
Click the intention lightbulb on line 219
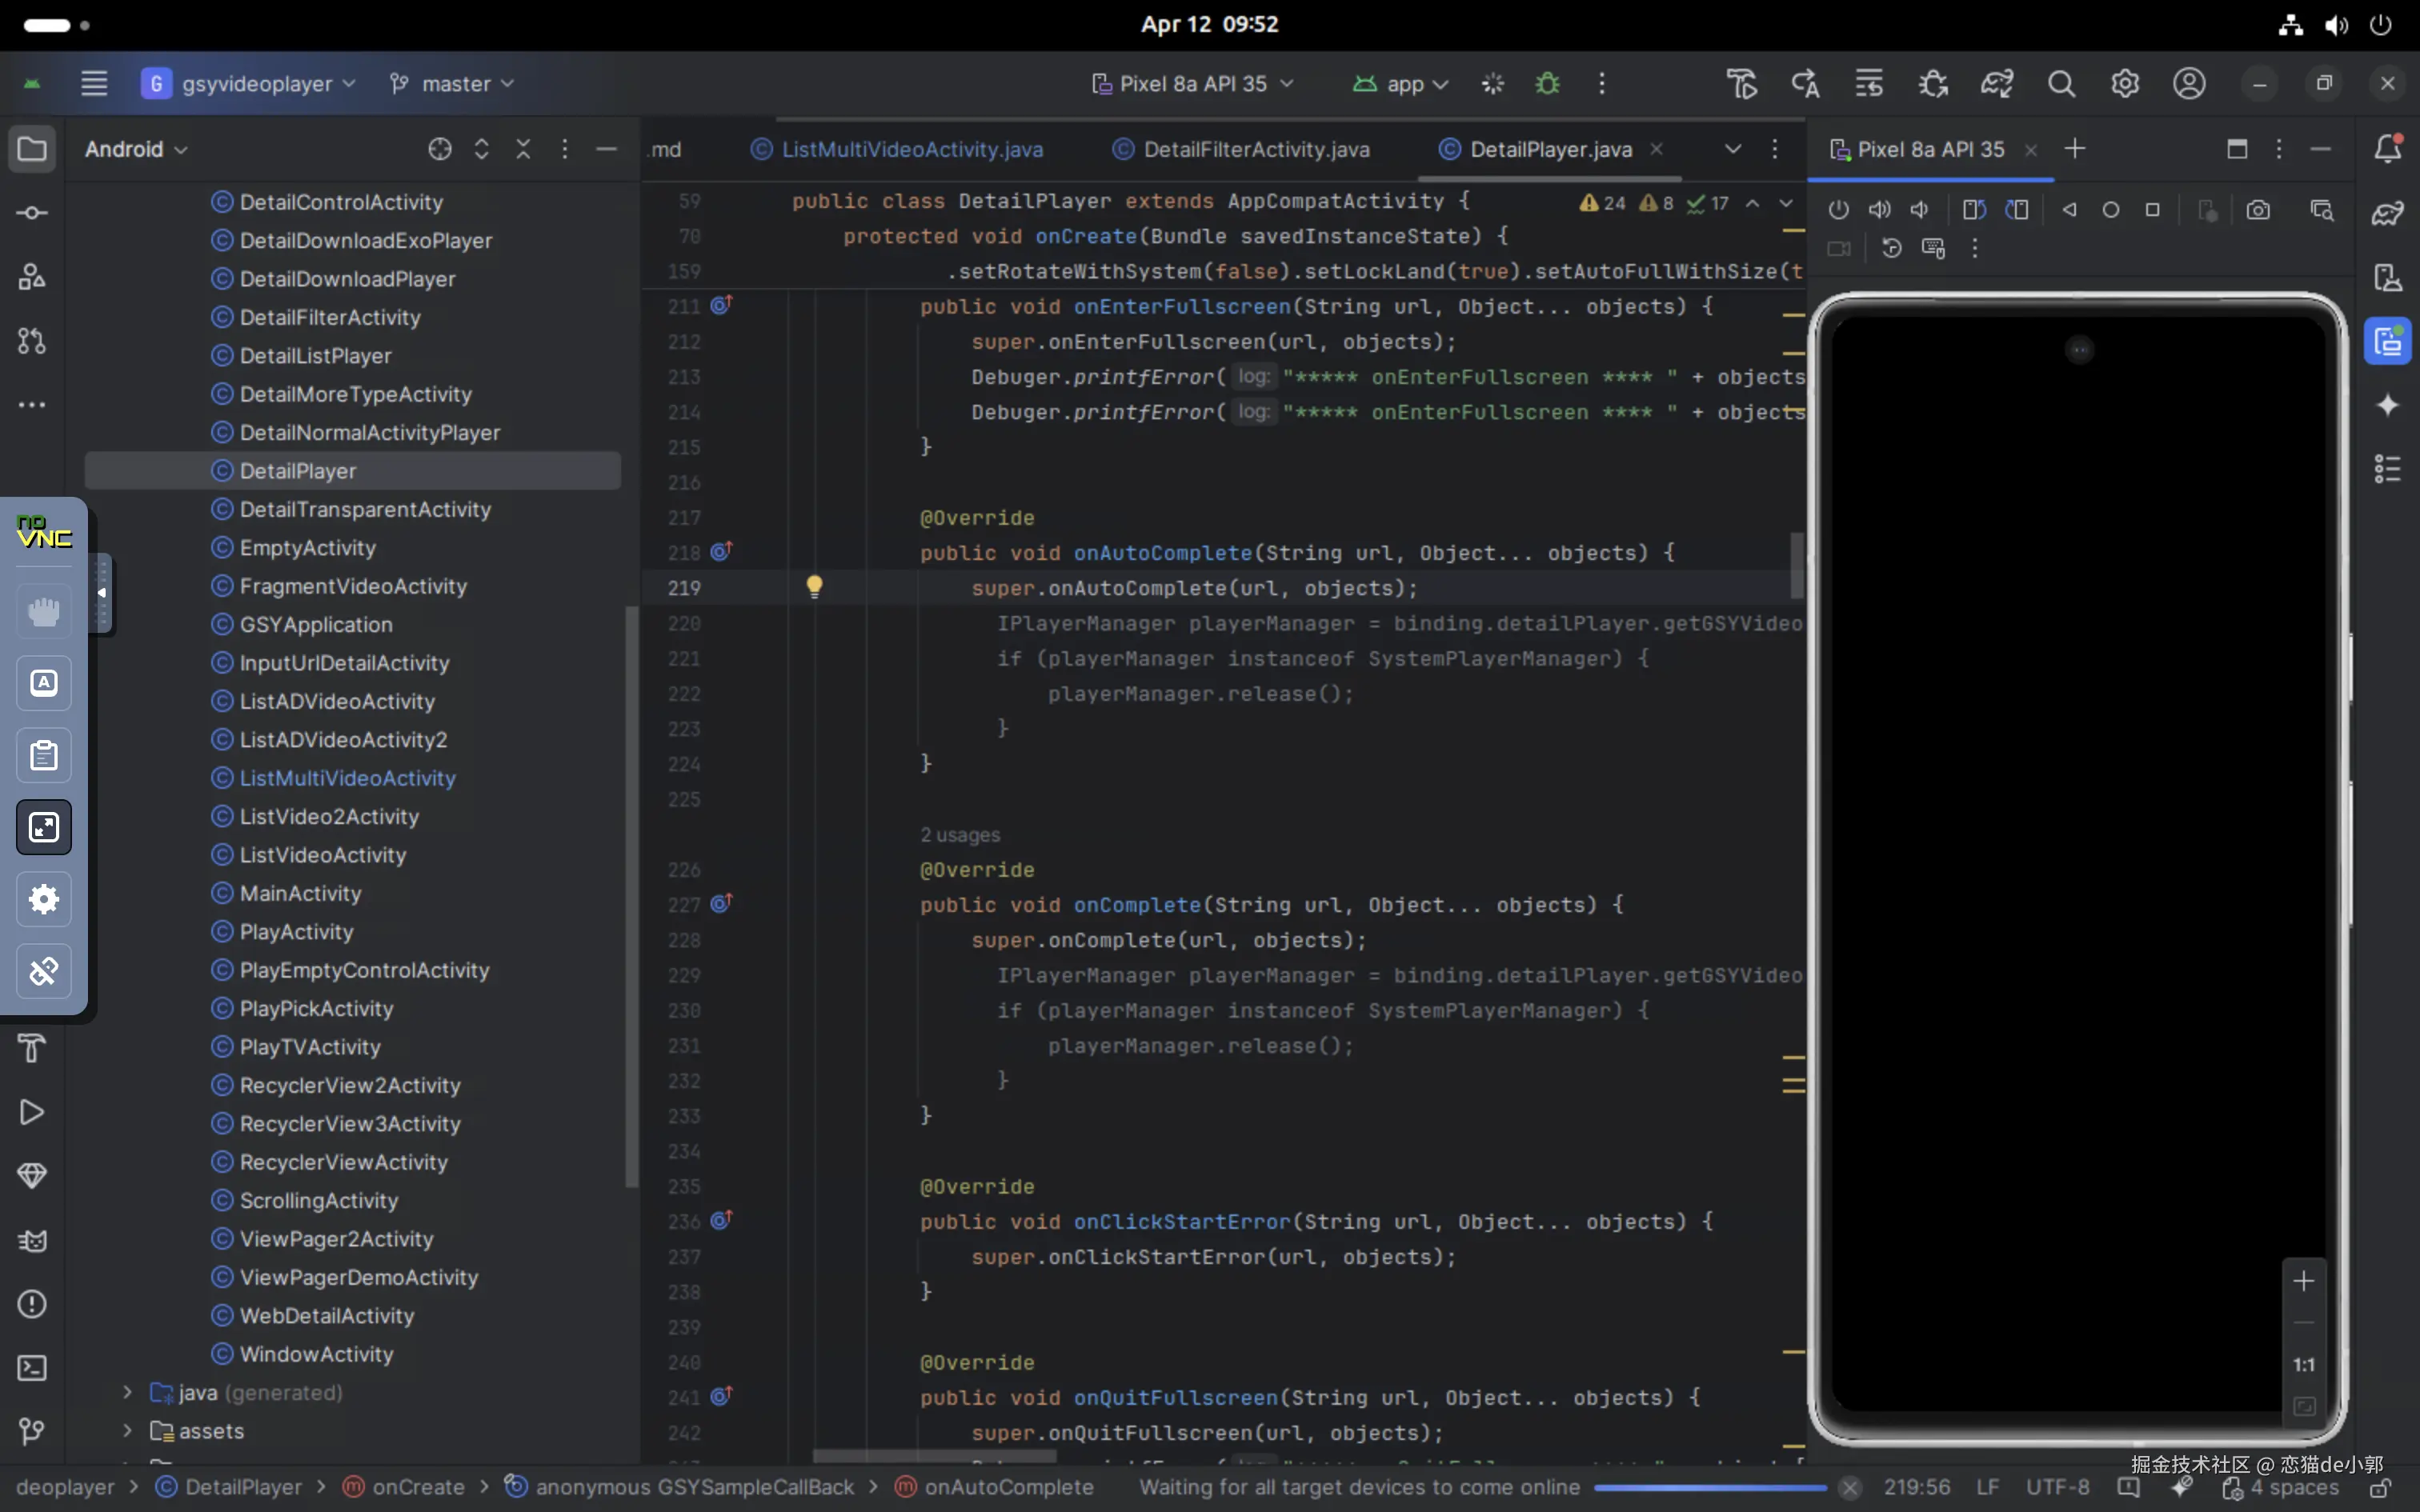(x=814, y=587)
